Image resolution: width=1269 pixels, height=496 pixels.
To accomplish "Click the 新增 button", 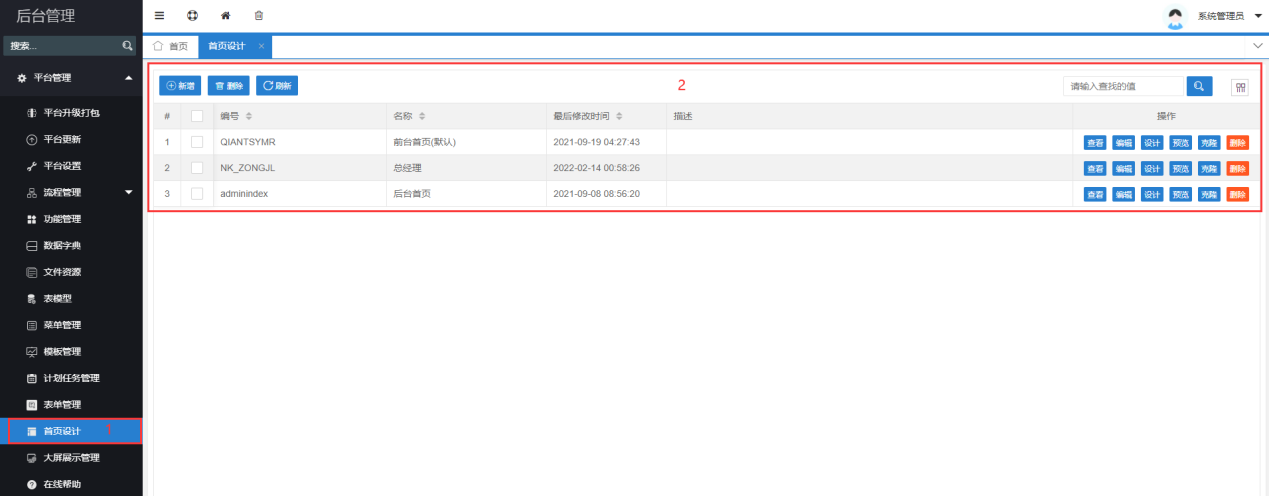I will 180,86.
